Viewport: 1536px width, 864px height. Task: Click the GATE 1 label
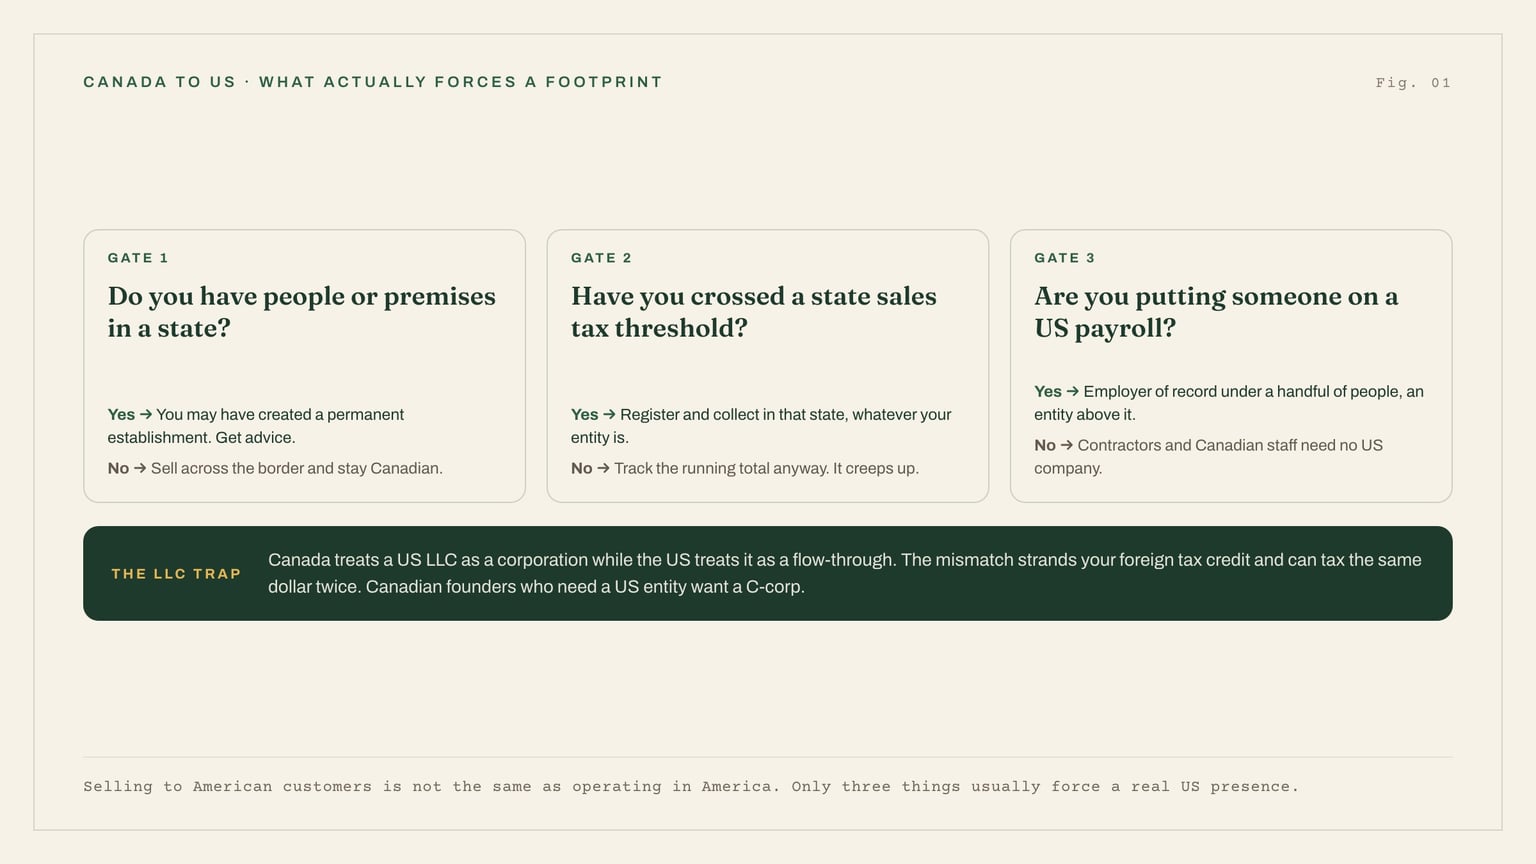click(x=138, y=258)
